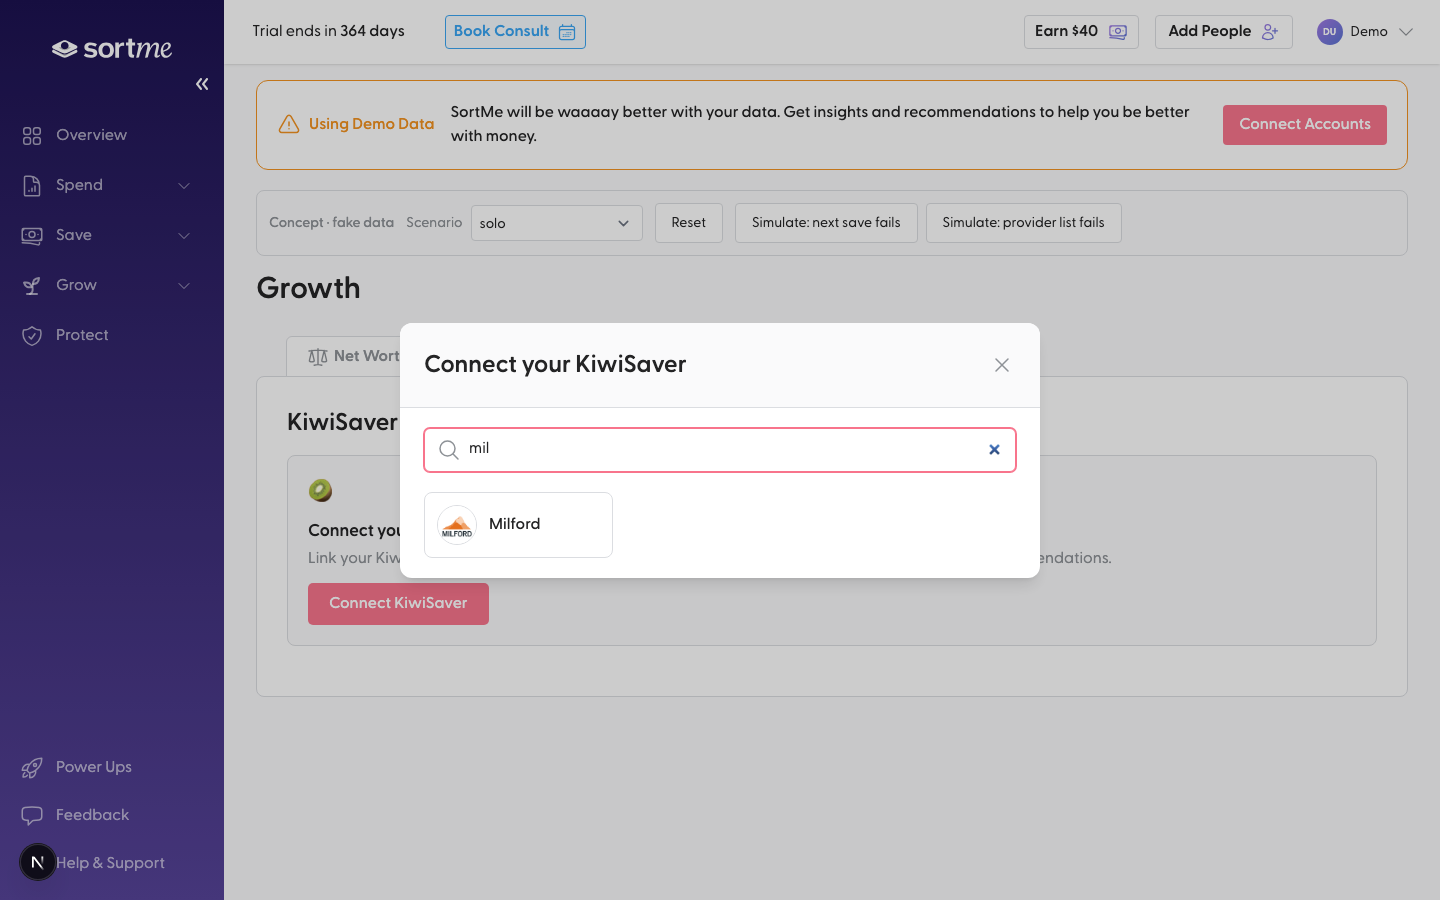Click the round N badge icon
Image resolution: width=1440 pixels, height=900 pixels.
click(x=38, y=862)
